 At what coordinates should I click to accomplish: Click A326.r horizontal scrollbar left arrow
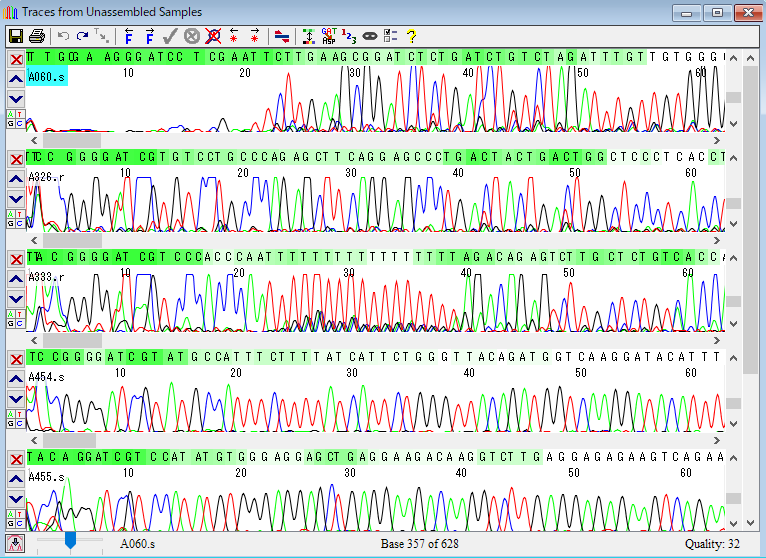tap(34, 240)
